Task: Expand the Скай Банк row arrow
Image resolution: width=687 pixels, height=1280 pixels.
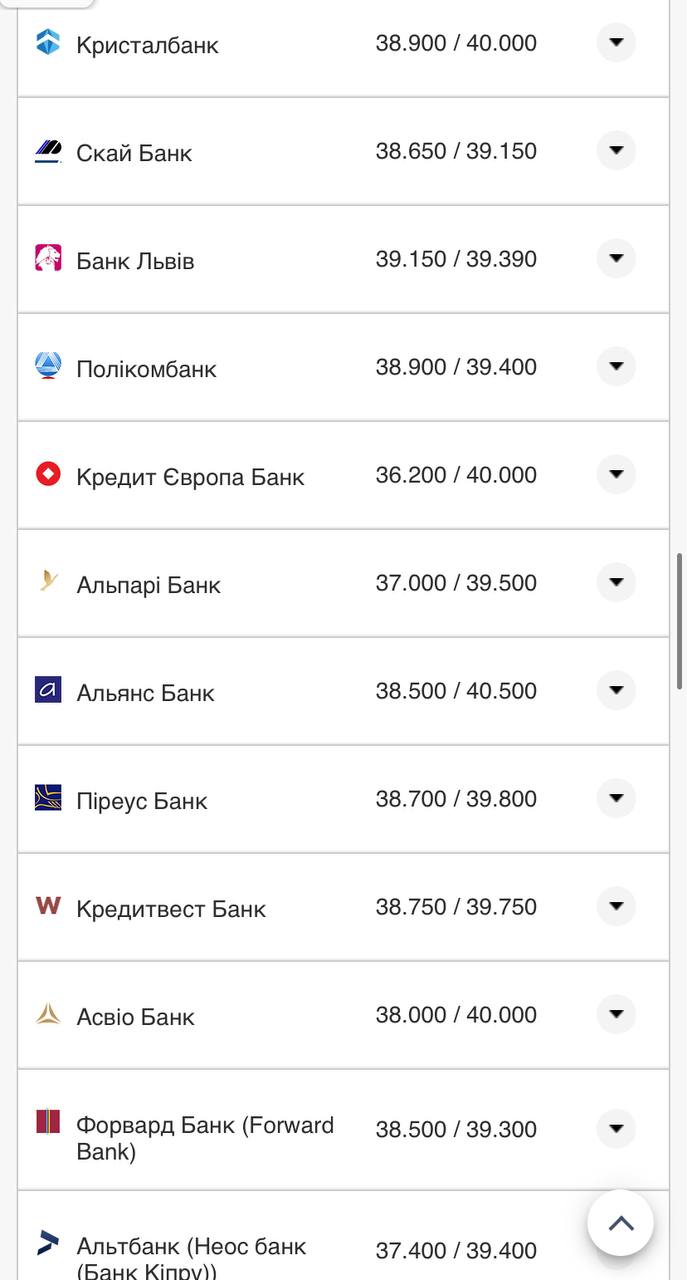Action: [x=616, y=151]
